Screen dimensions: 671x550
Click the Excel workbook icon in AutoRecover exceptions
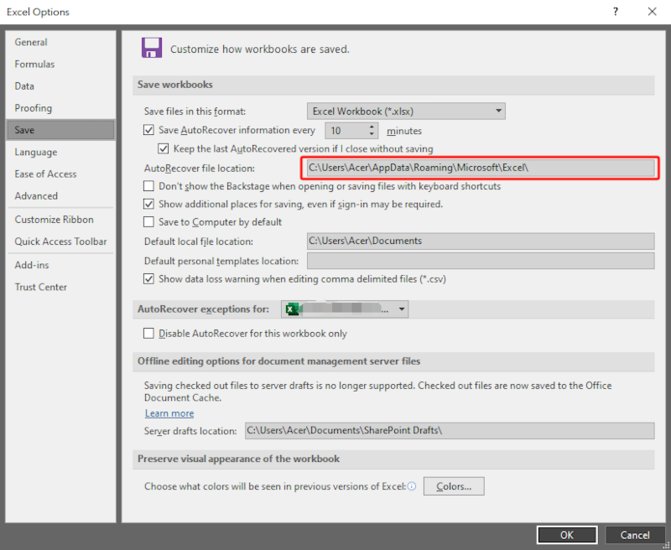293,309
